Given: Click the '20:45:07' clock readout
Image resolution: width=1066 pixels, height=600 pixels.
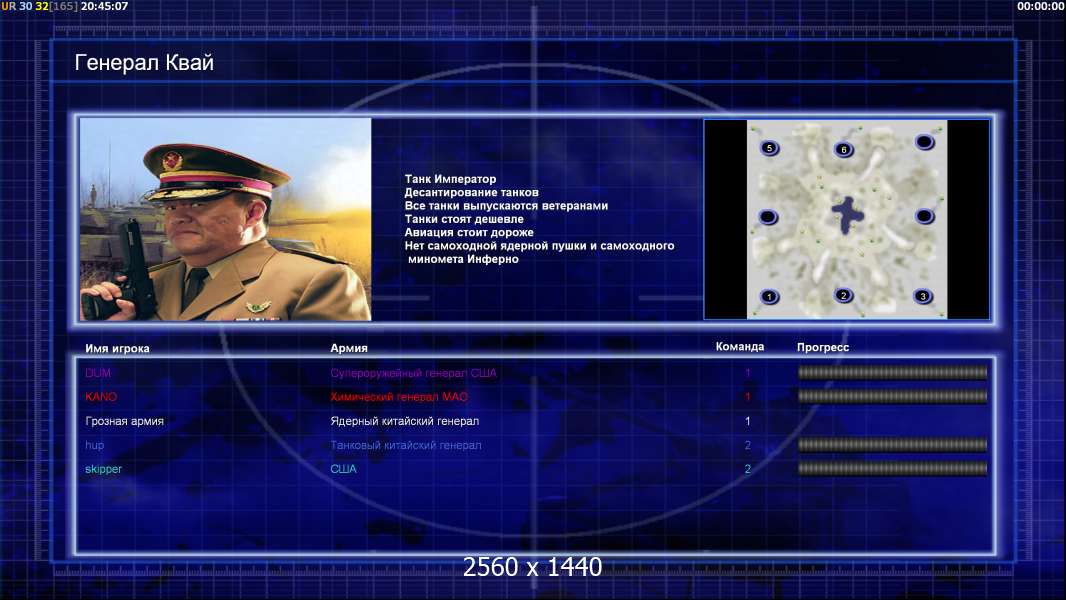Looking at the screenshot, I should coord(104,6).
